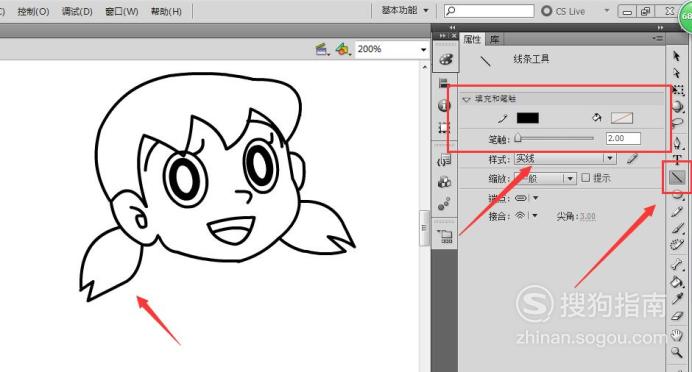Open the Components panel icon
The width and height of the screenshot is (692, 372).
pyautogui.click(x=444, y=182)
